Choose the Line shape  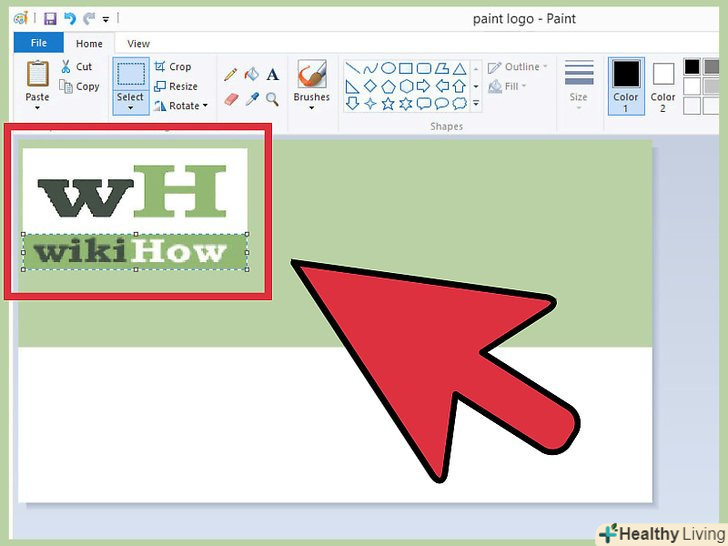click(353, 69)
